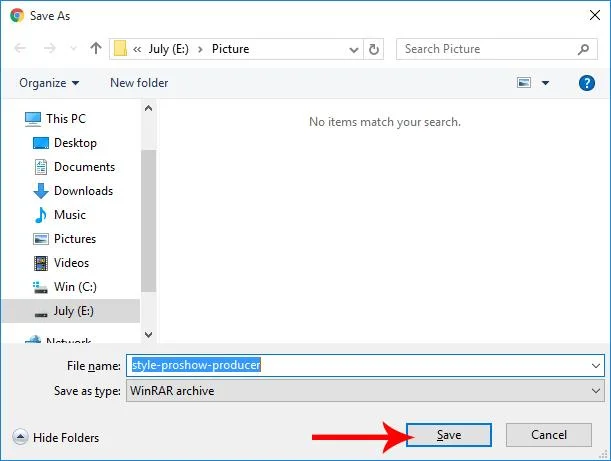
Task: Open the File name history dropdown
Action: (596, 366)
